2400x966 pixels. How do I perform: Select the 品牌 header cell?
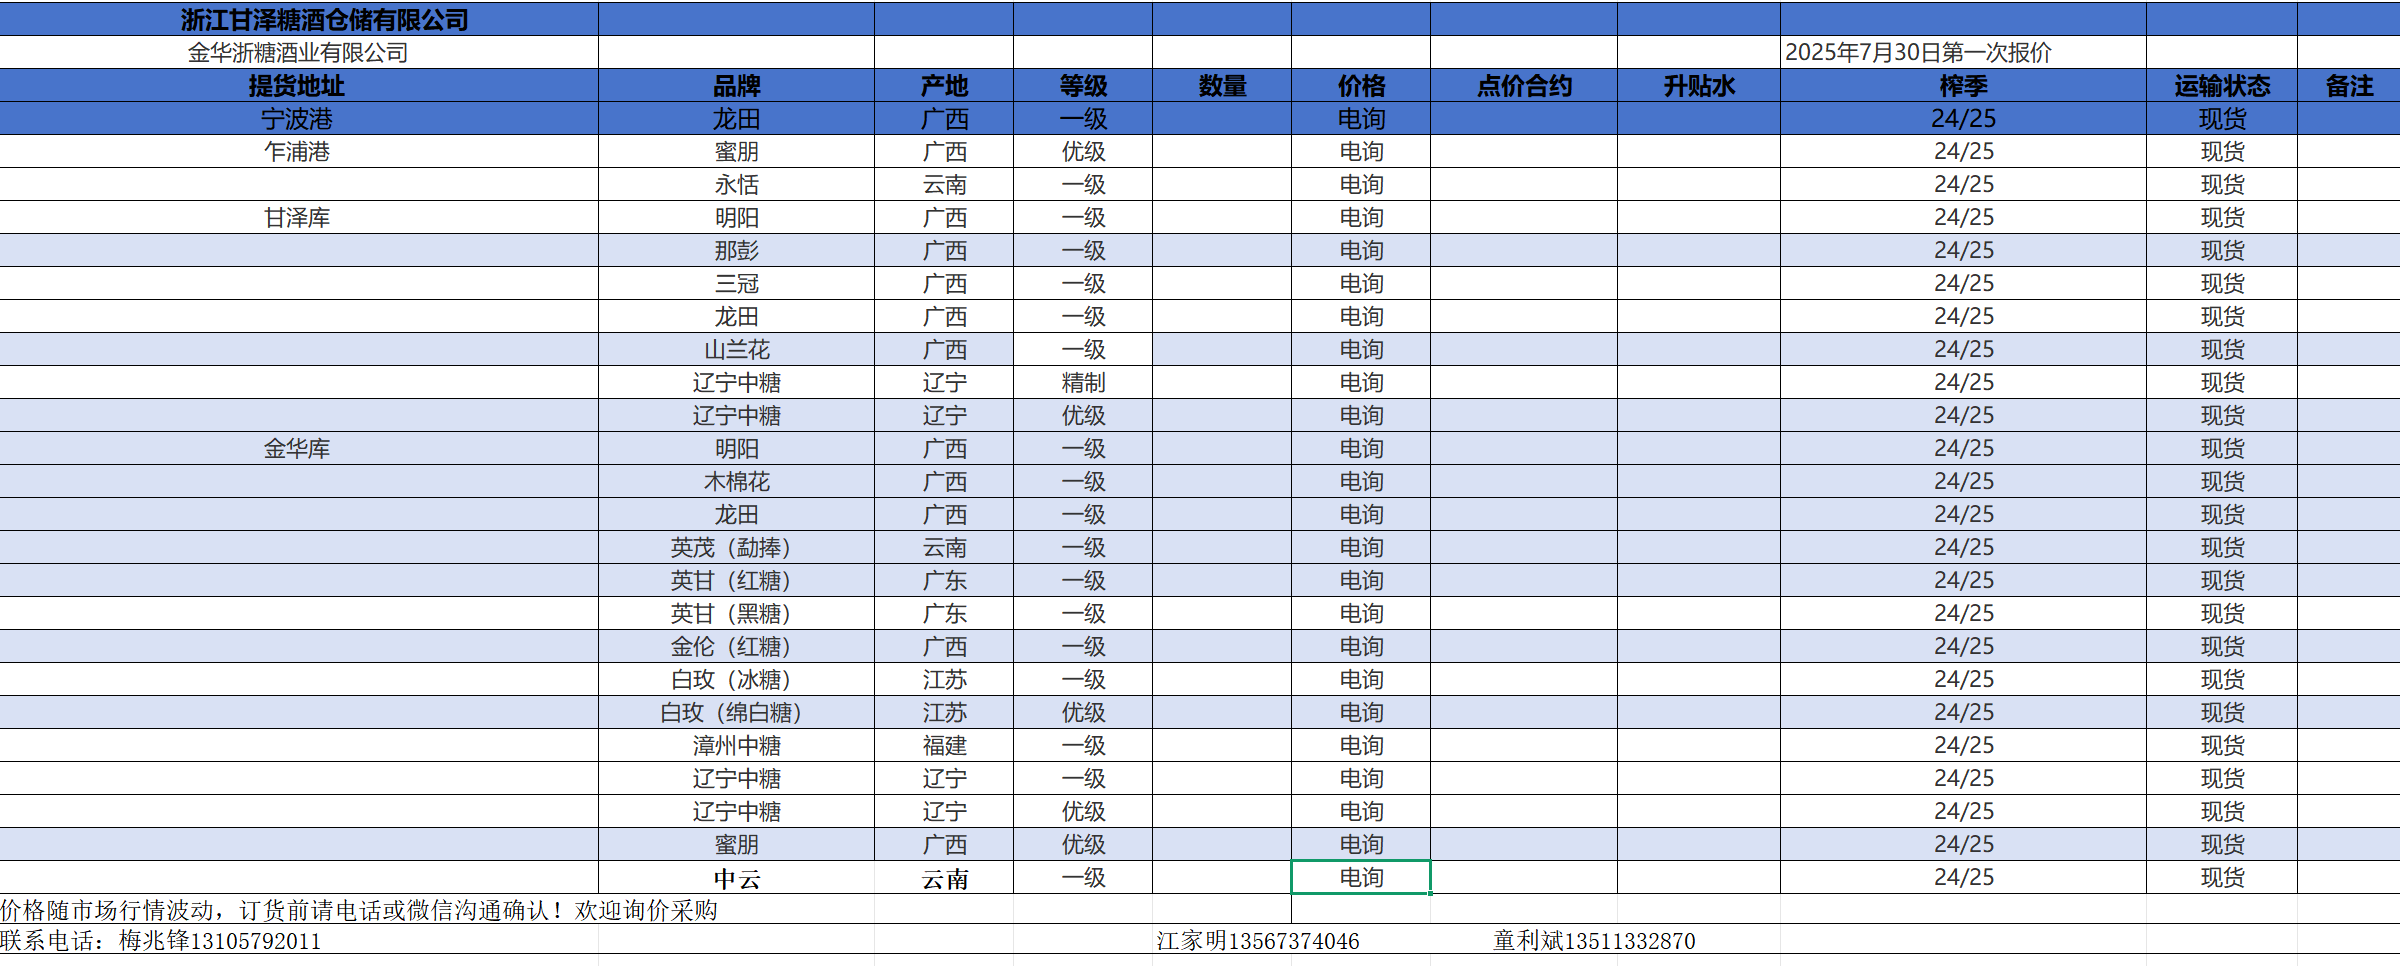click(x=736, y=86)
